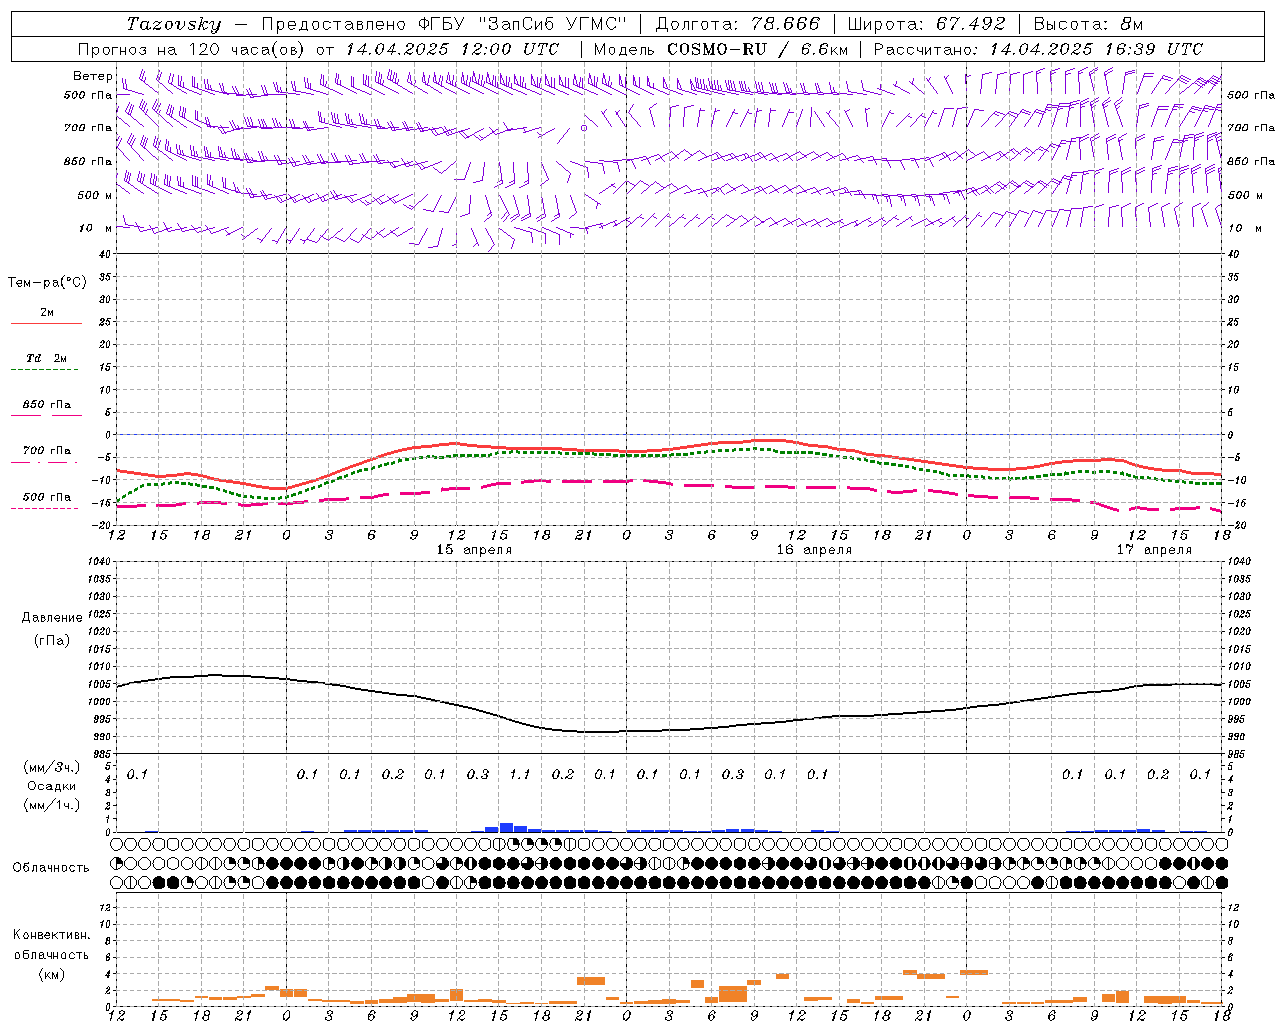Click the Тем-ра(°C) temperature axis label

click(x=47, y=283)
